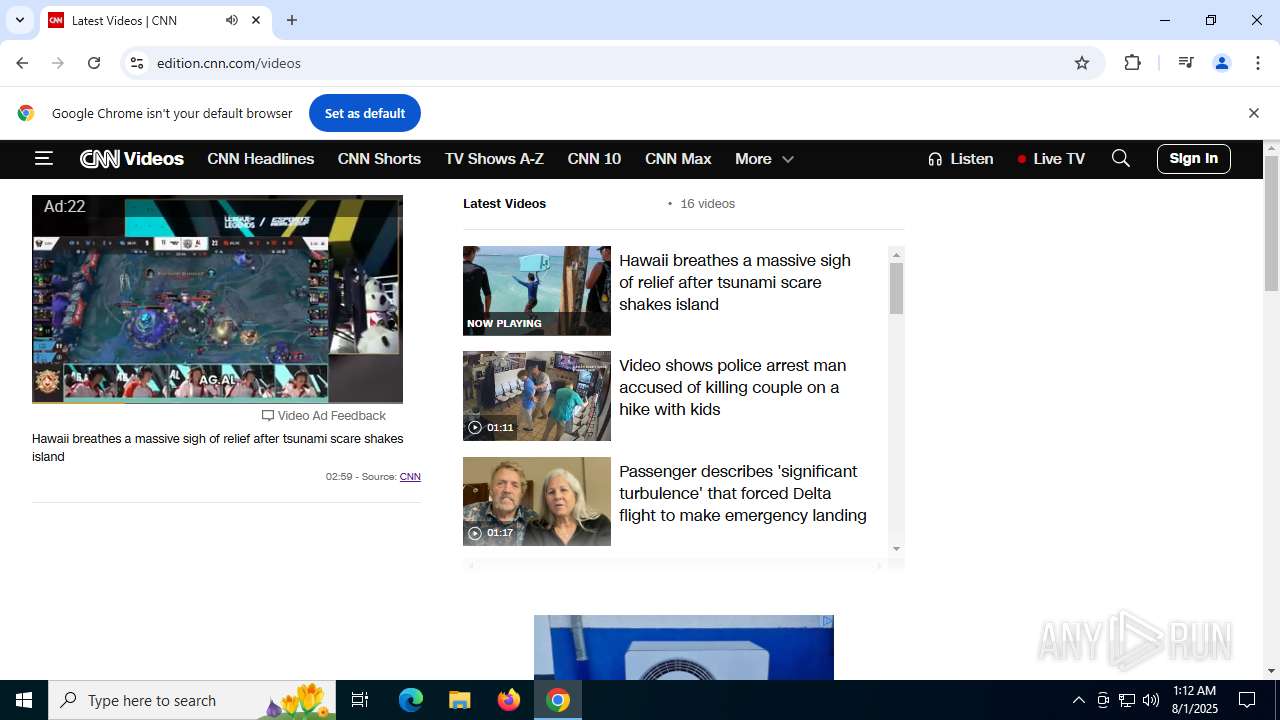
Task: Click the video list scroll up arrow
Action: click(x=896, y=255)
